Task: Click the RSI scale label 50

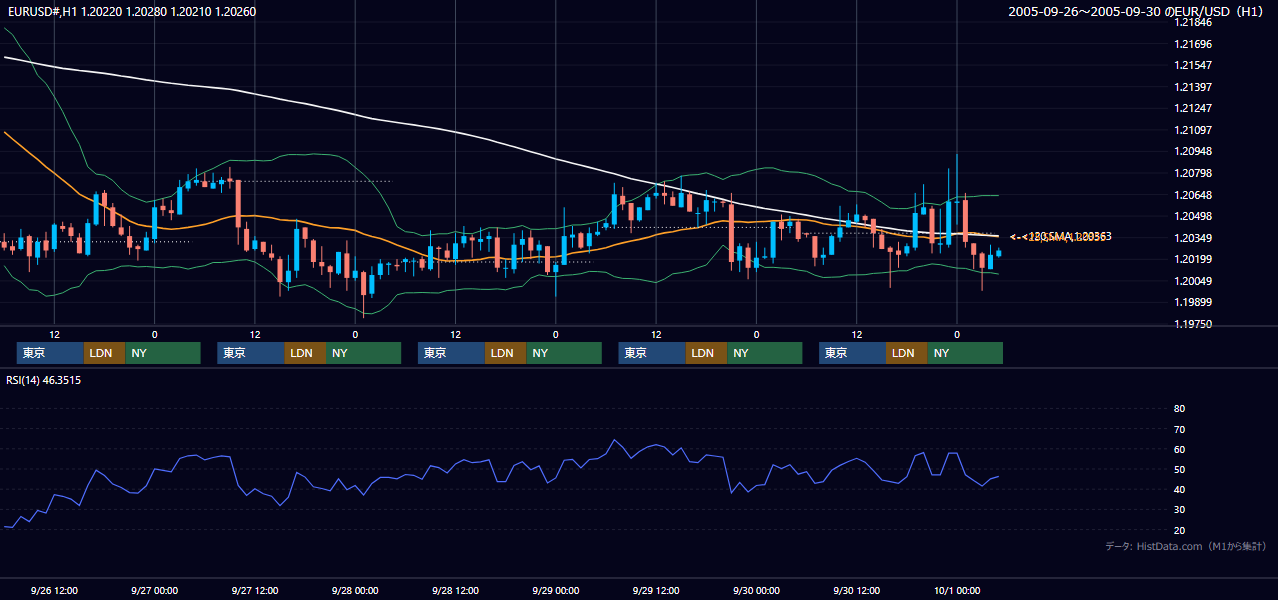Action: tap(1179, 469)
